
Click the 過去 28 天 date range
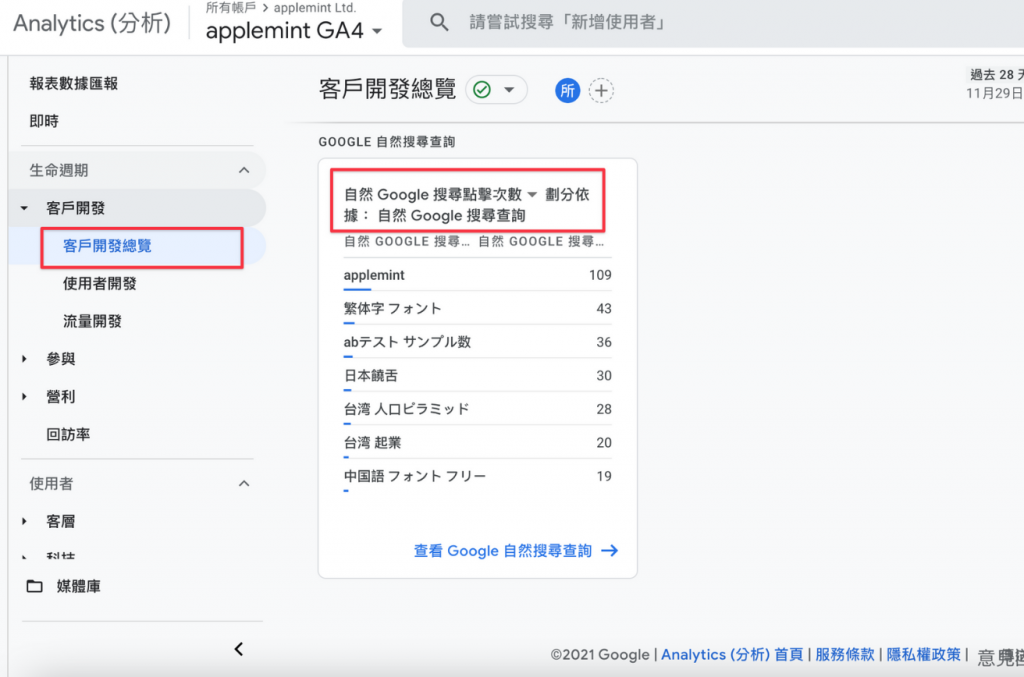[x=996, y=75]
